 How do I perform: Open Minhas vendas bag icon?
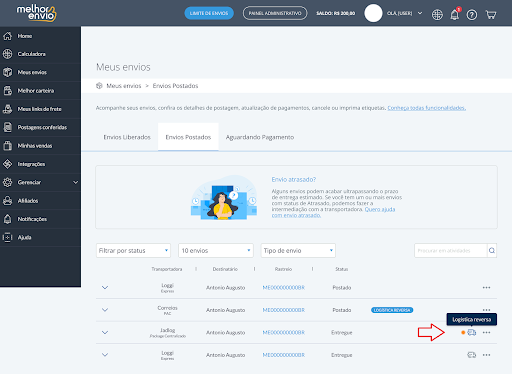pyautogui.click(x=7, y=146)
